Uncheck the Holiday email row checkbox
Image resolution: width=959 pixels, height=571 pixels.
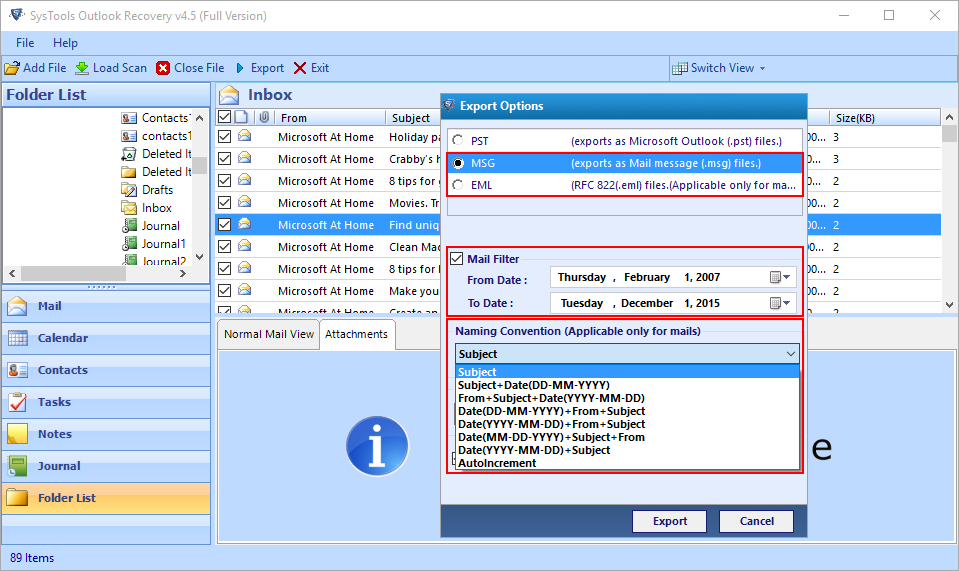point(224,137)
